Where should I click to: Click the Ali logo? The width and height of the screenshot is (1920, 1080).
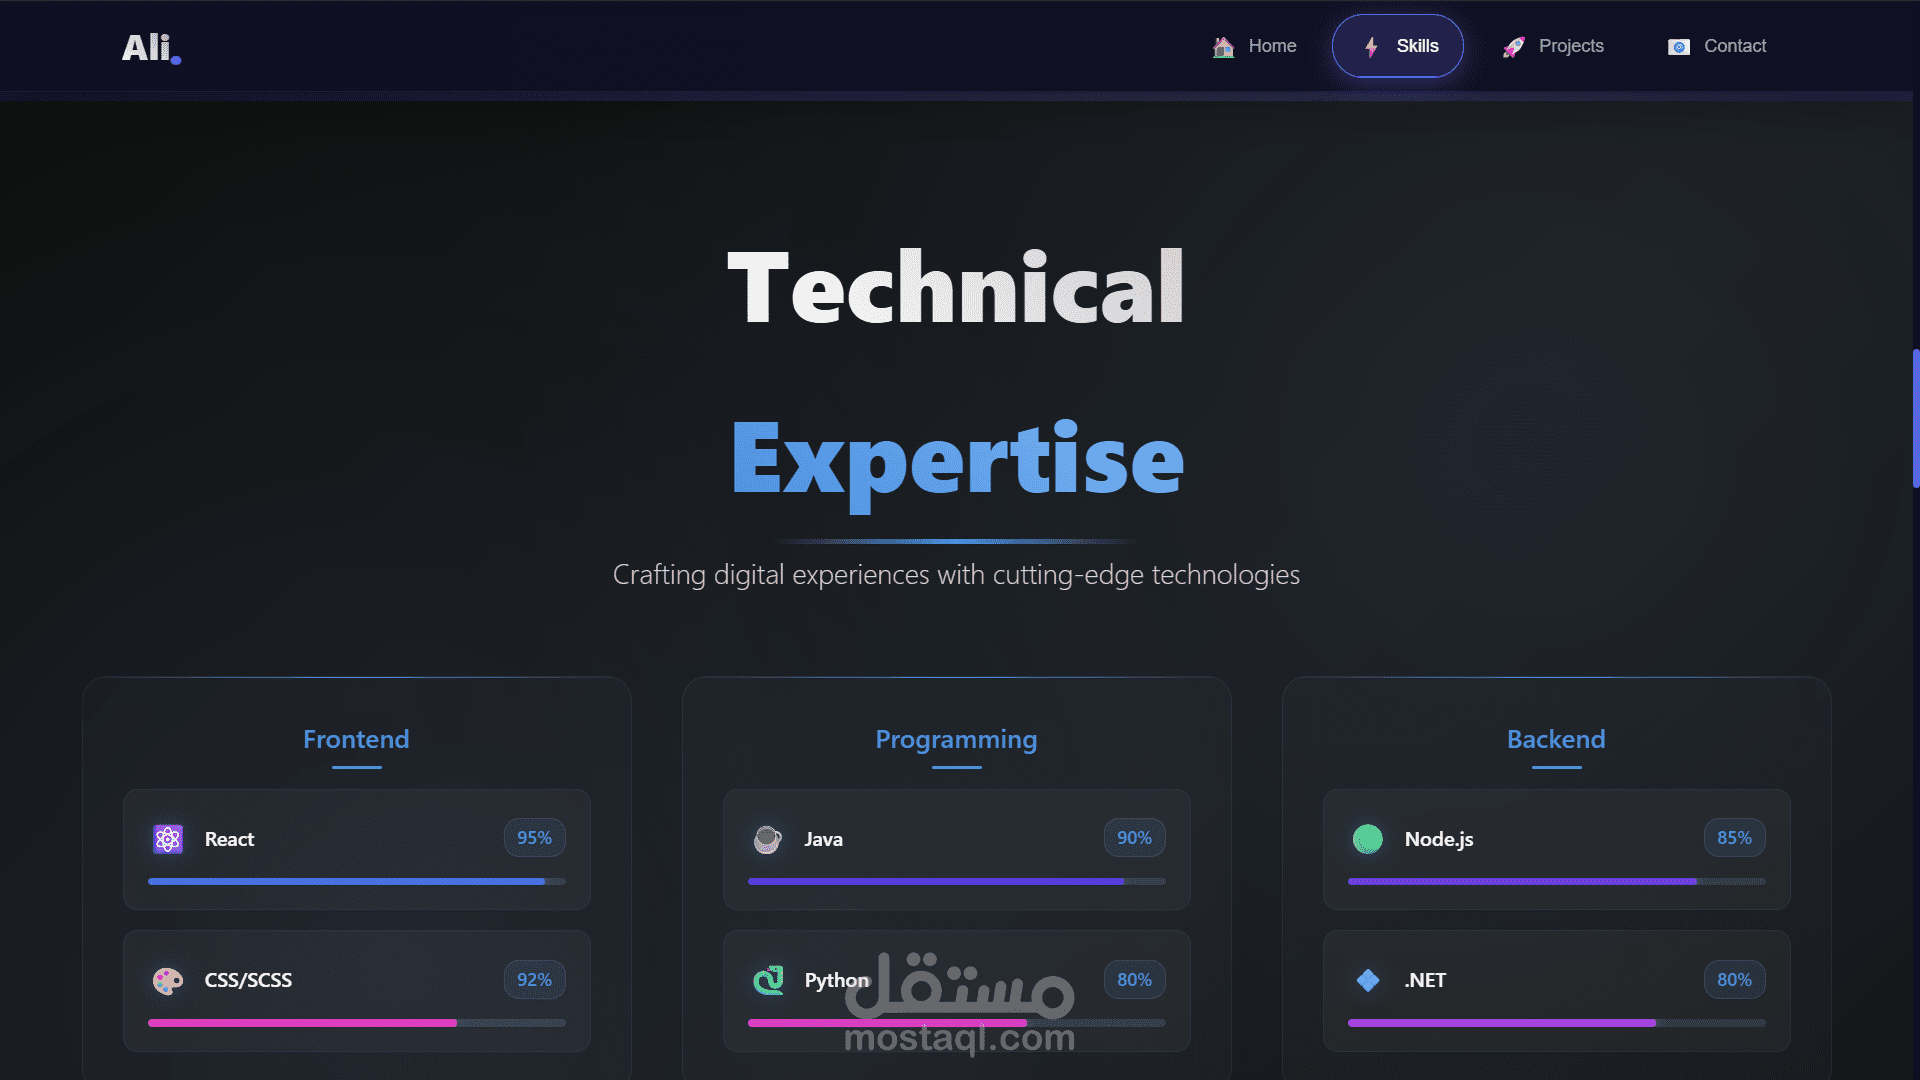[150, 47]
